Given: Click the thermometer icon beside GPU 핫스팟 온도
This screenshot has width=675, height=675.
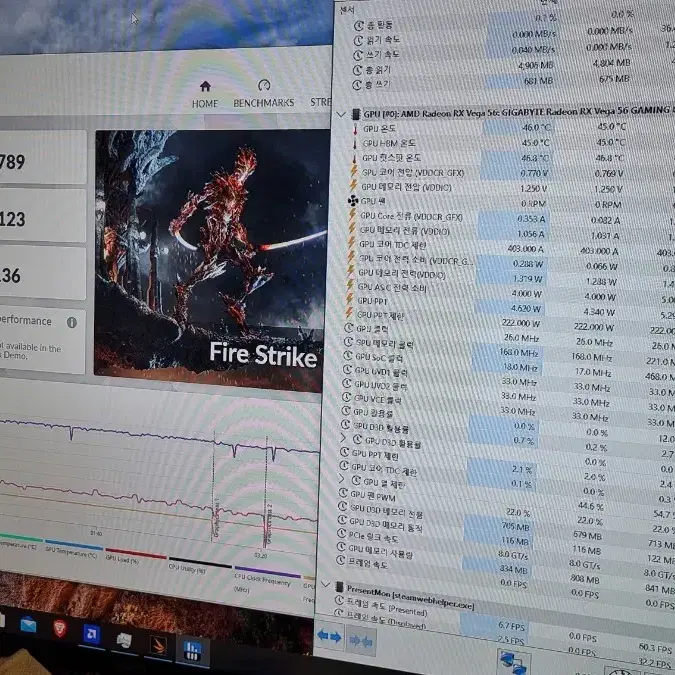Looking at the screenshot, I should (354, 159).
